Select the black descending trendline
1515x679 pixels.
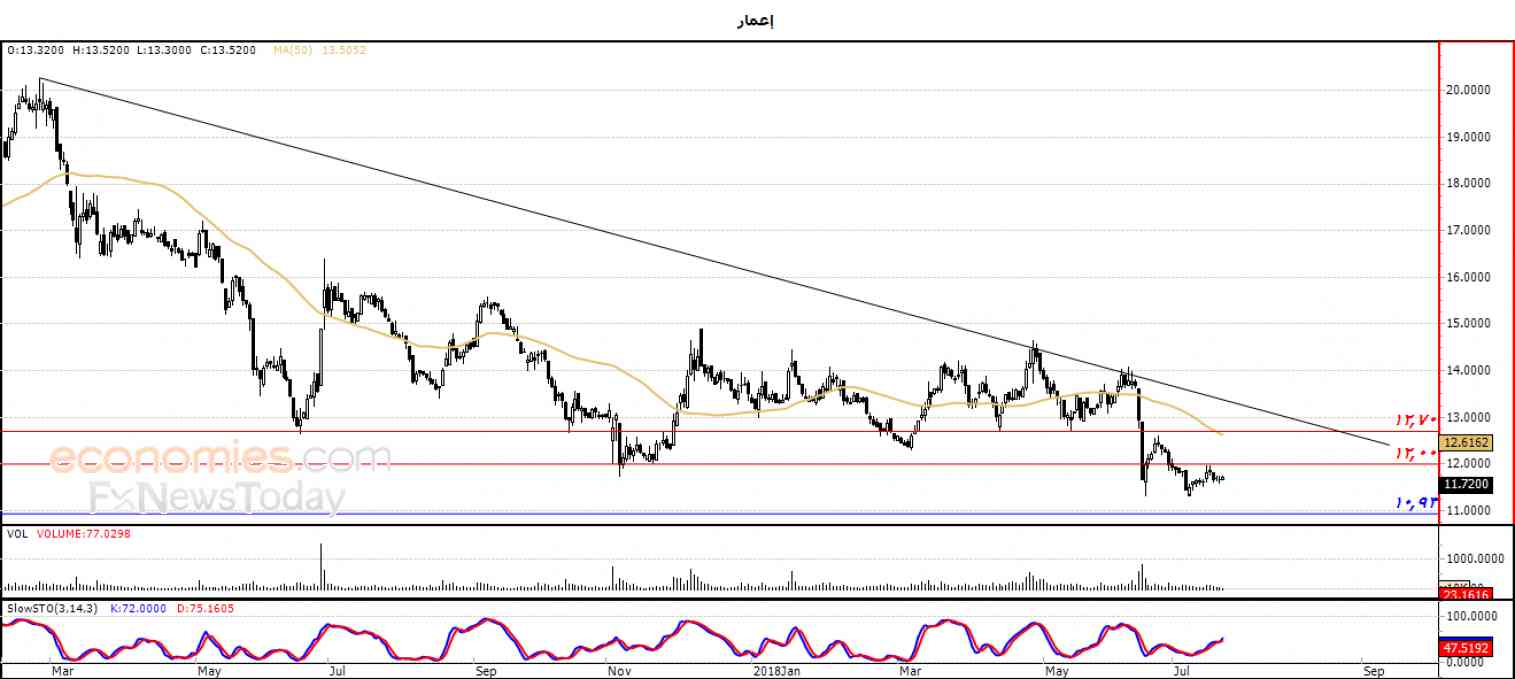tap(715, 261)
